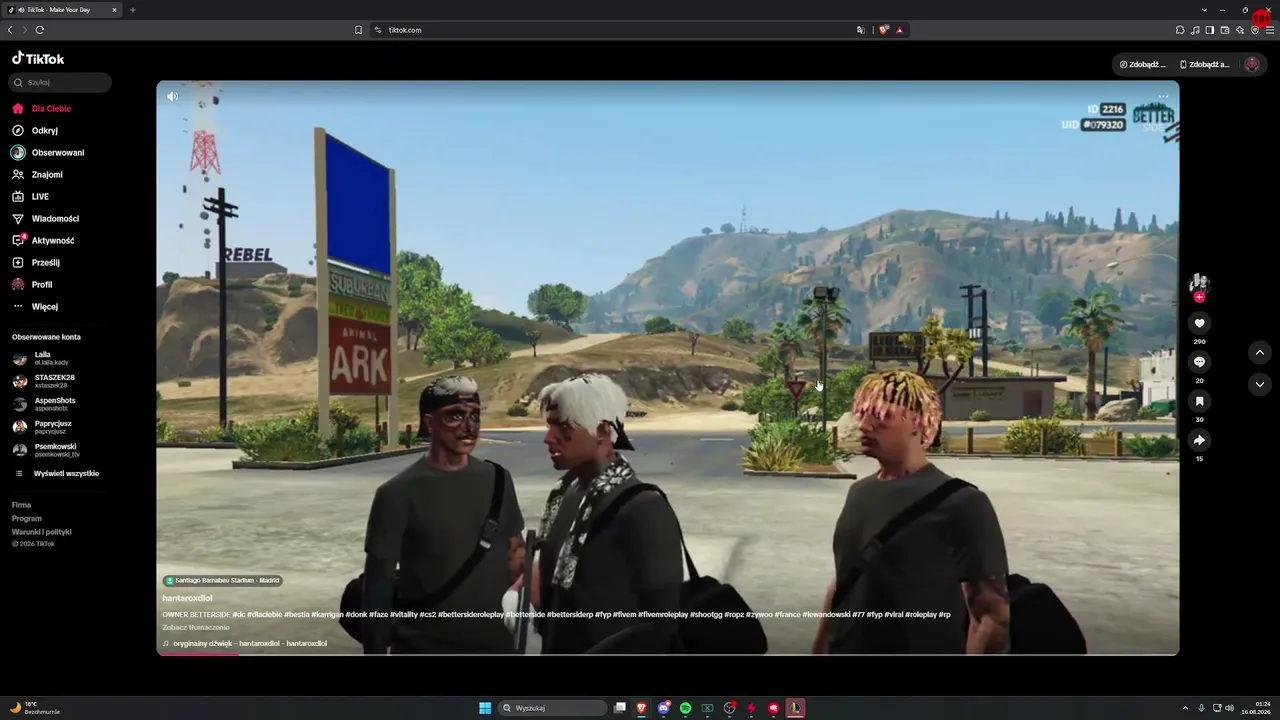Click Zobacz tłumaczenie translation link
This screenshot has width=1280, height=720.
click(x=196, y=627)
